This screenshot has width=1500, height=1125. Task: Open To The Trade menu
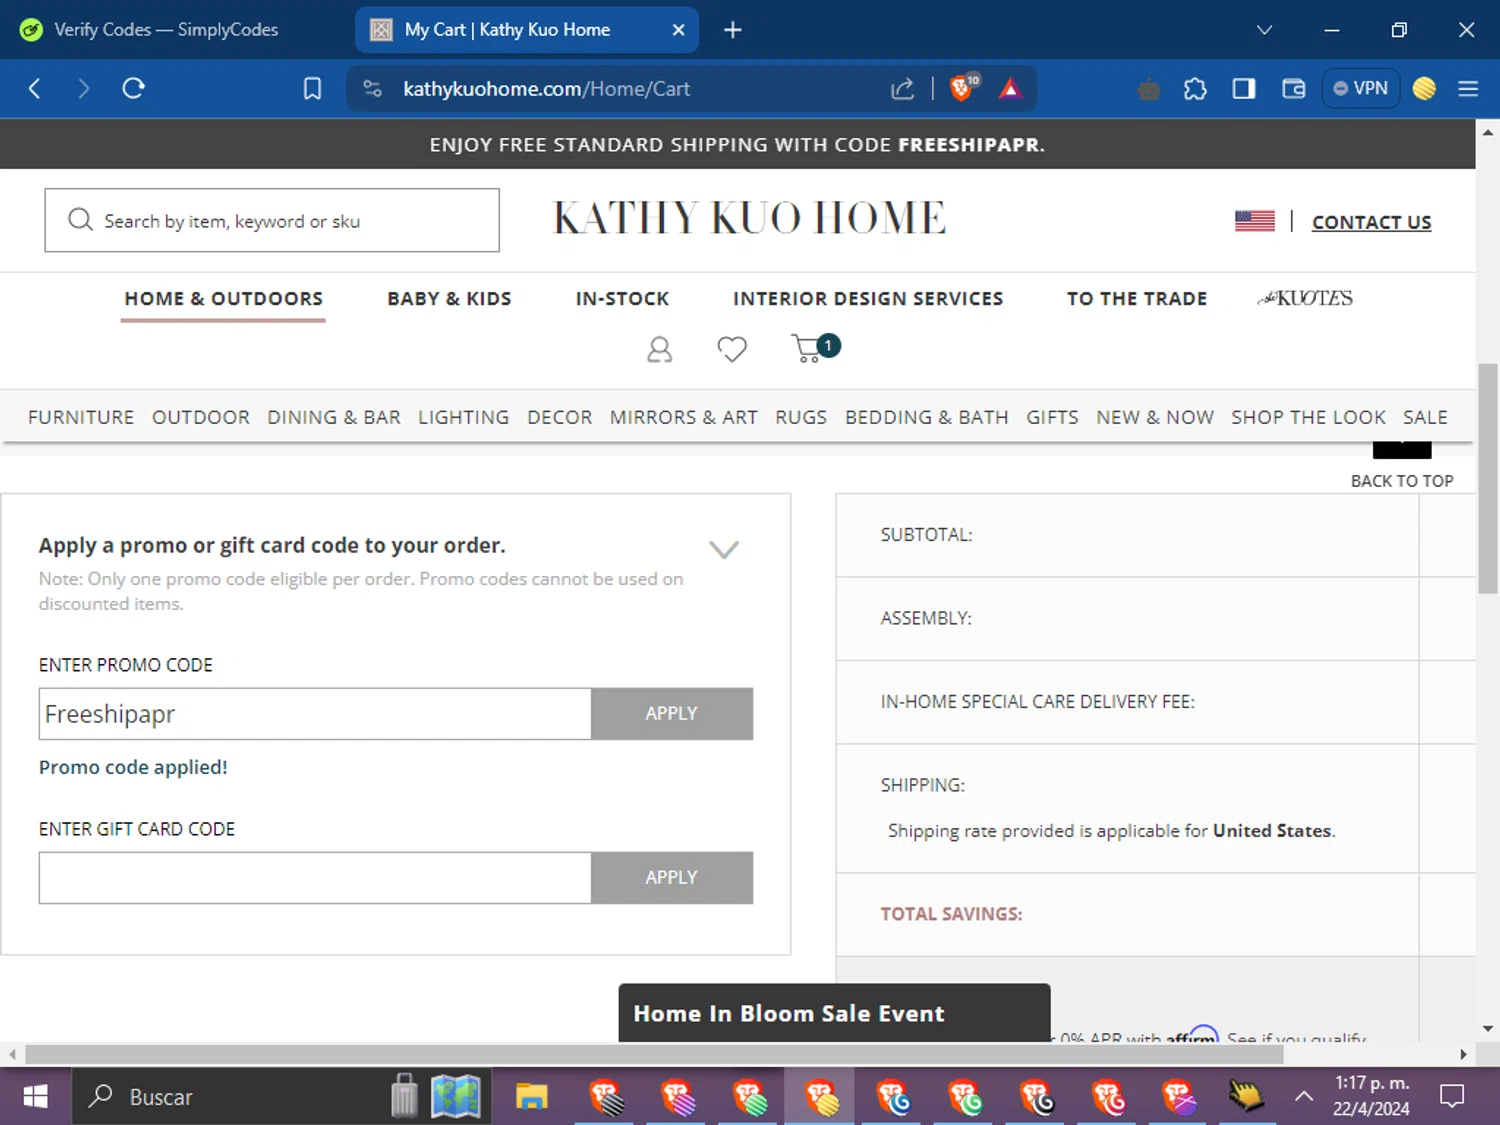click(x=1136, y=299)
